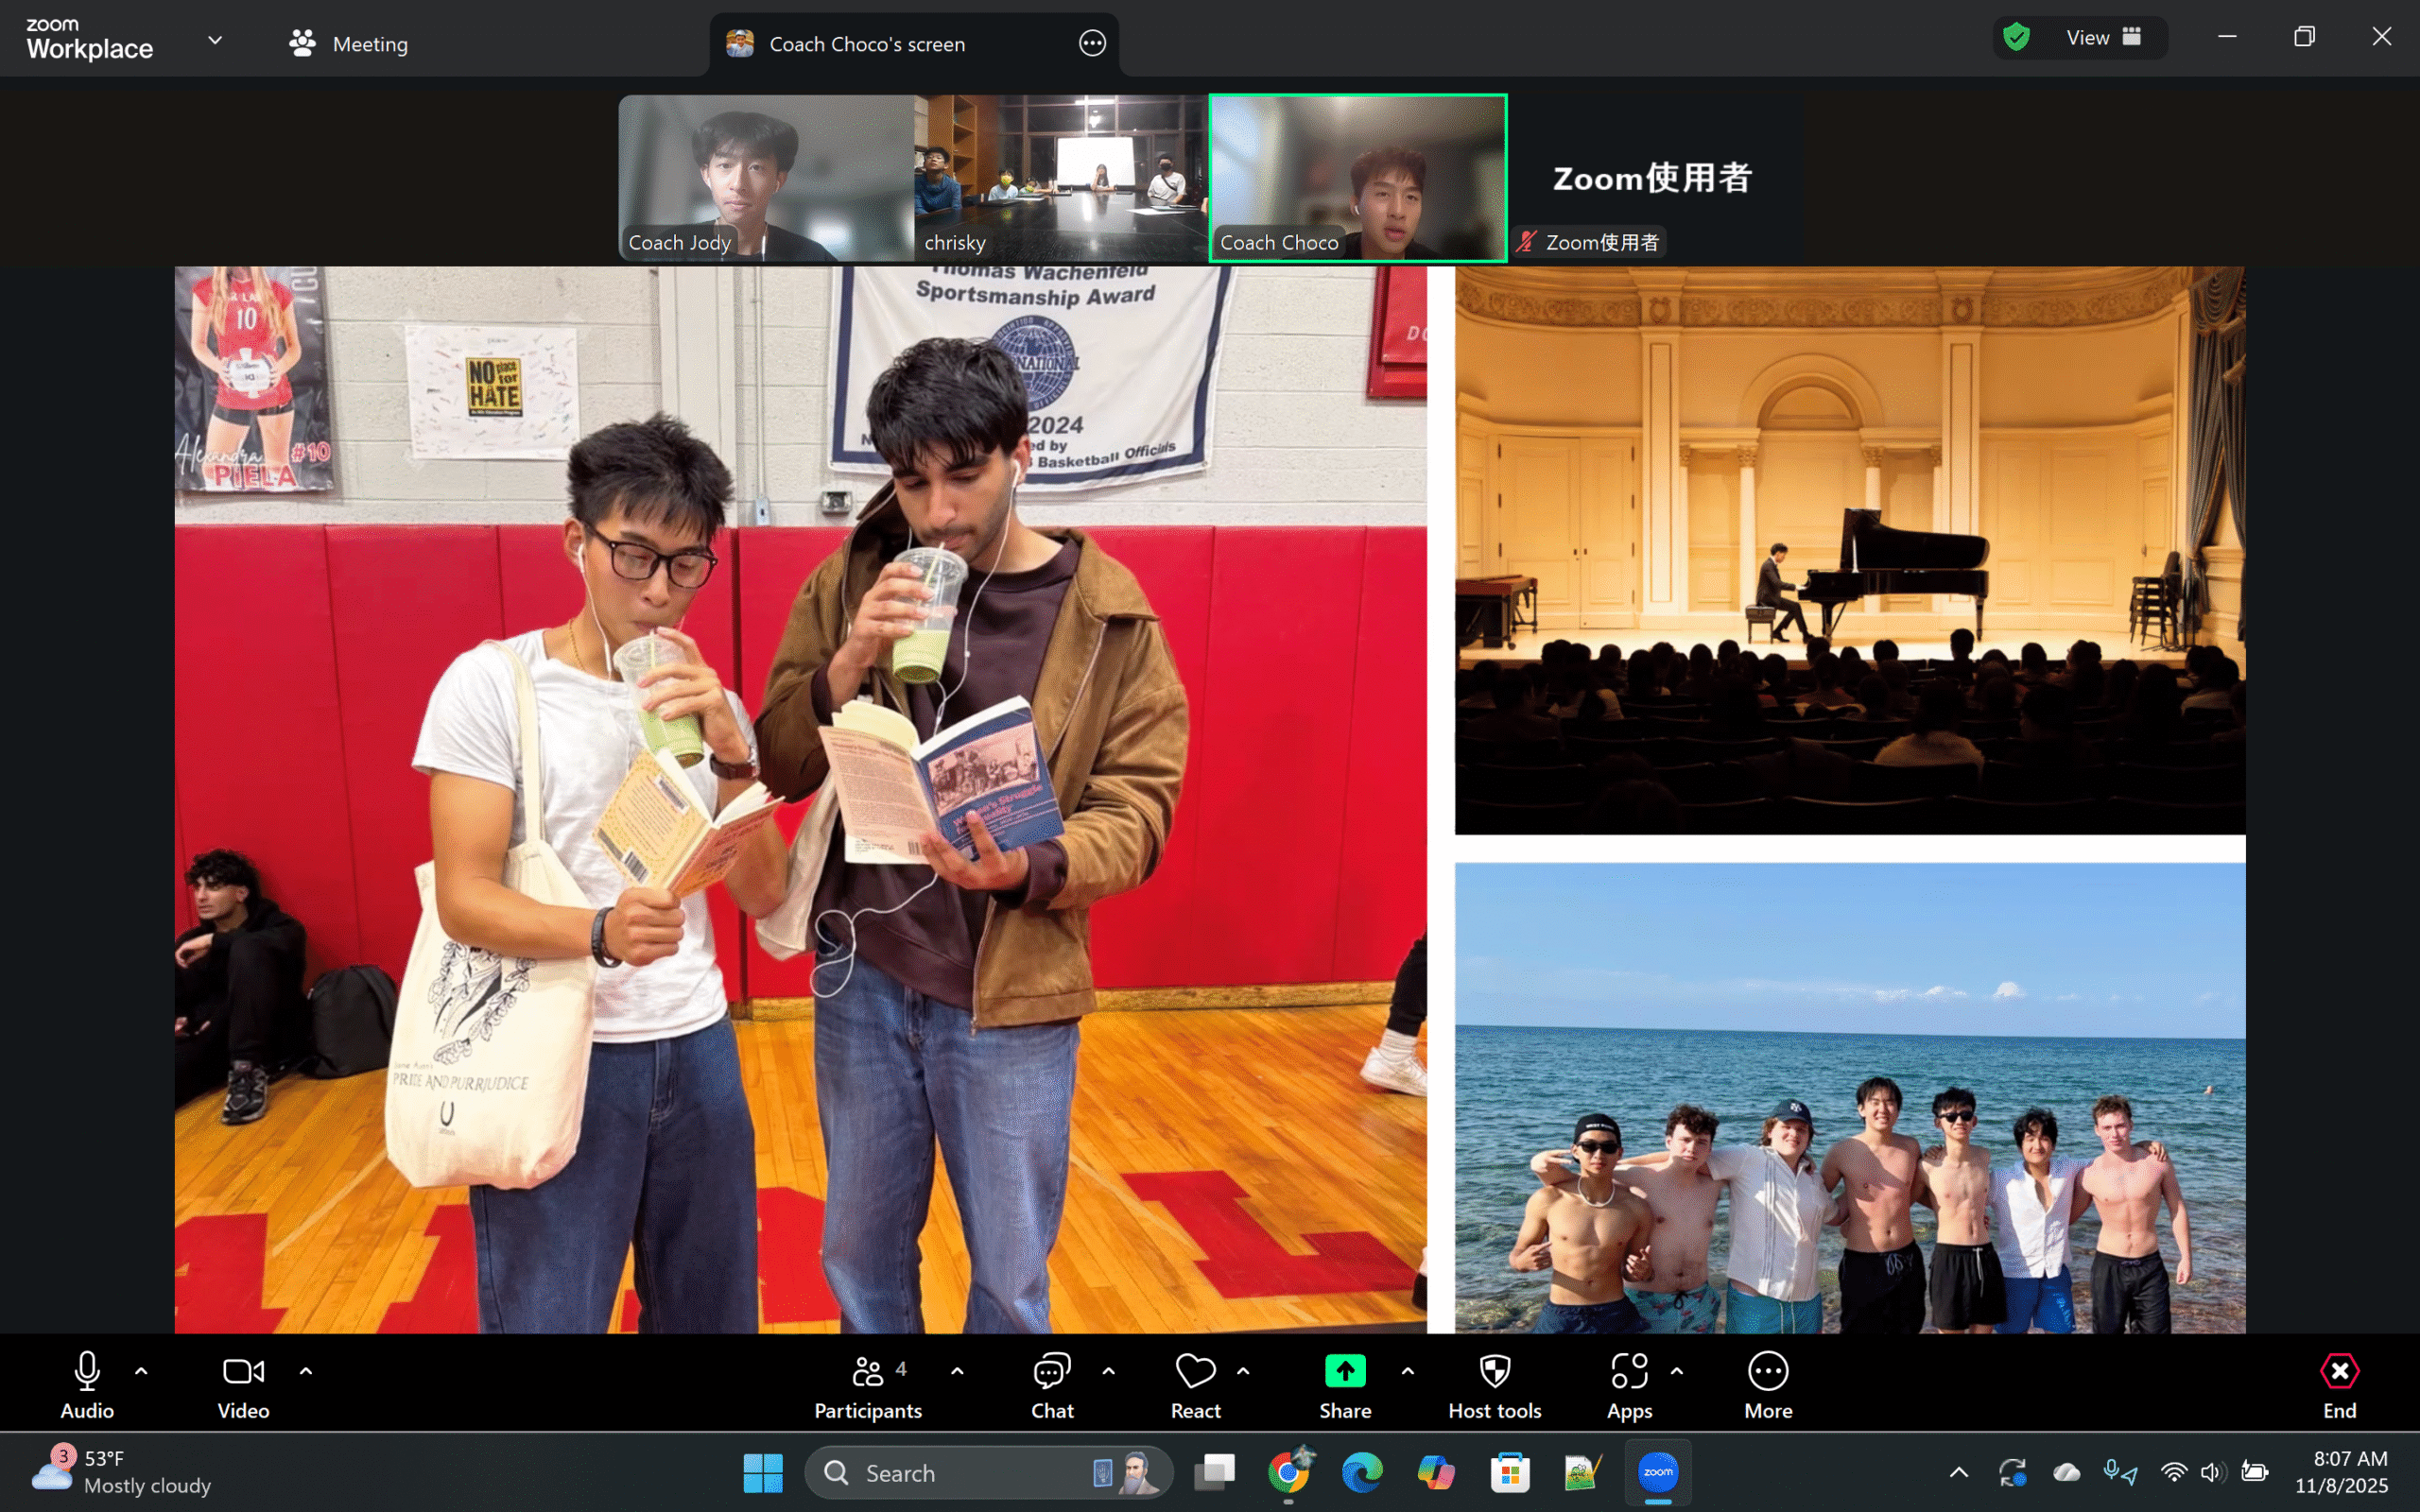Select Coach Choco's screen tab
2420x1512 pixels.
[866, 44]
